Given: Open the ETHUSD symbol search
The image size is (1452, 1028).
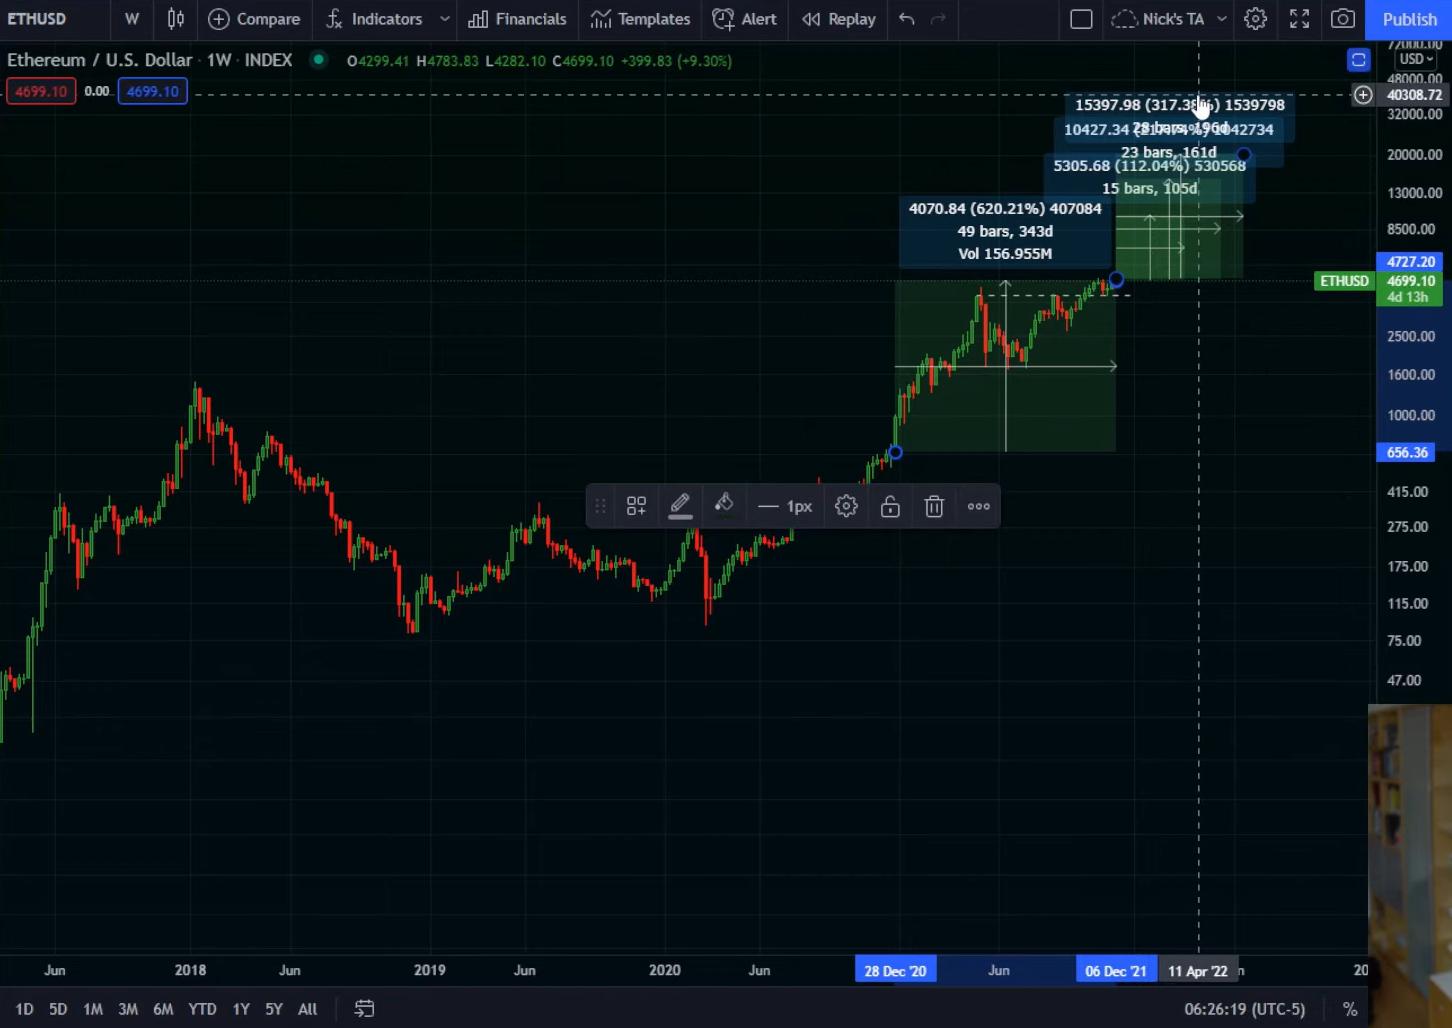Looking at the screenshot, I should click(x=37, y=19).
